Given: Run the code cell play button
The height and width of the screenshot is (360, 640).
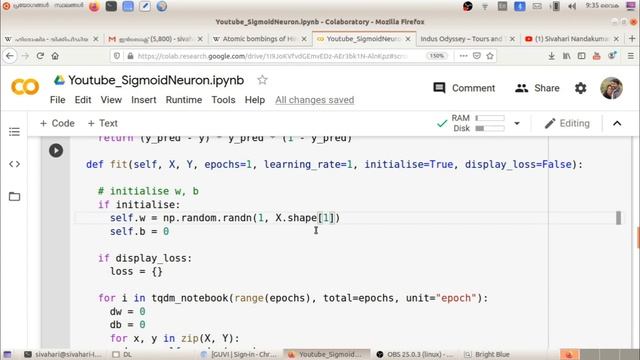Looking at the screenshot, I should [x=56, y=151].
